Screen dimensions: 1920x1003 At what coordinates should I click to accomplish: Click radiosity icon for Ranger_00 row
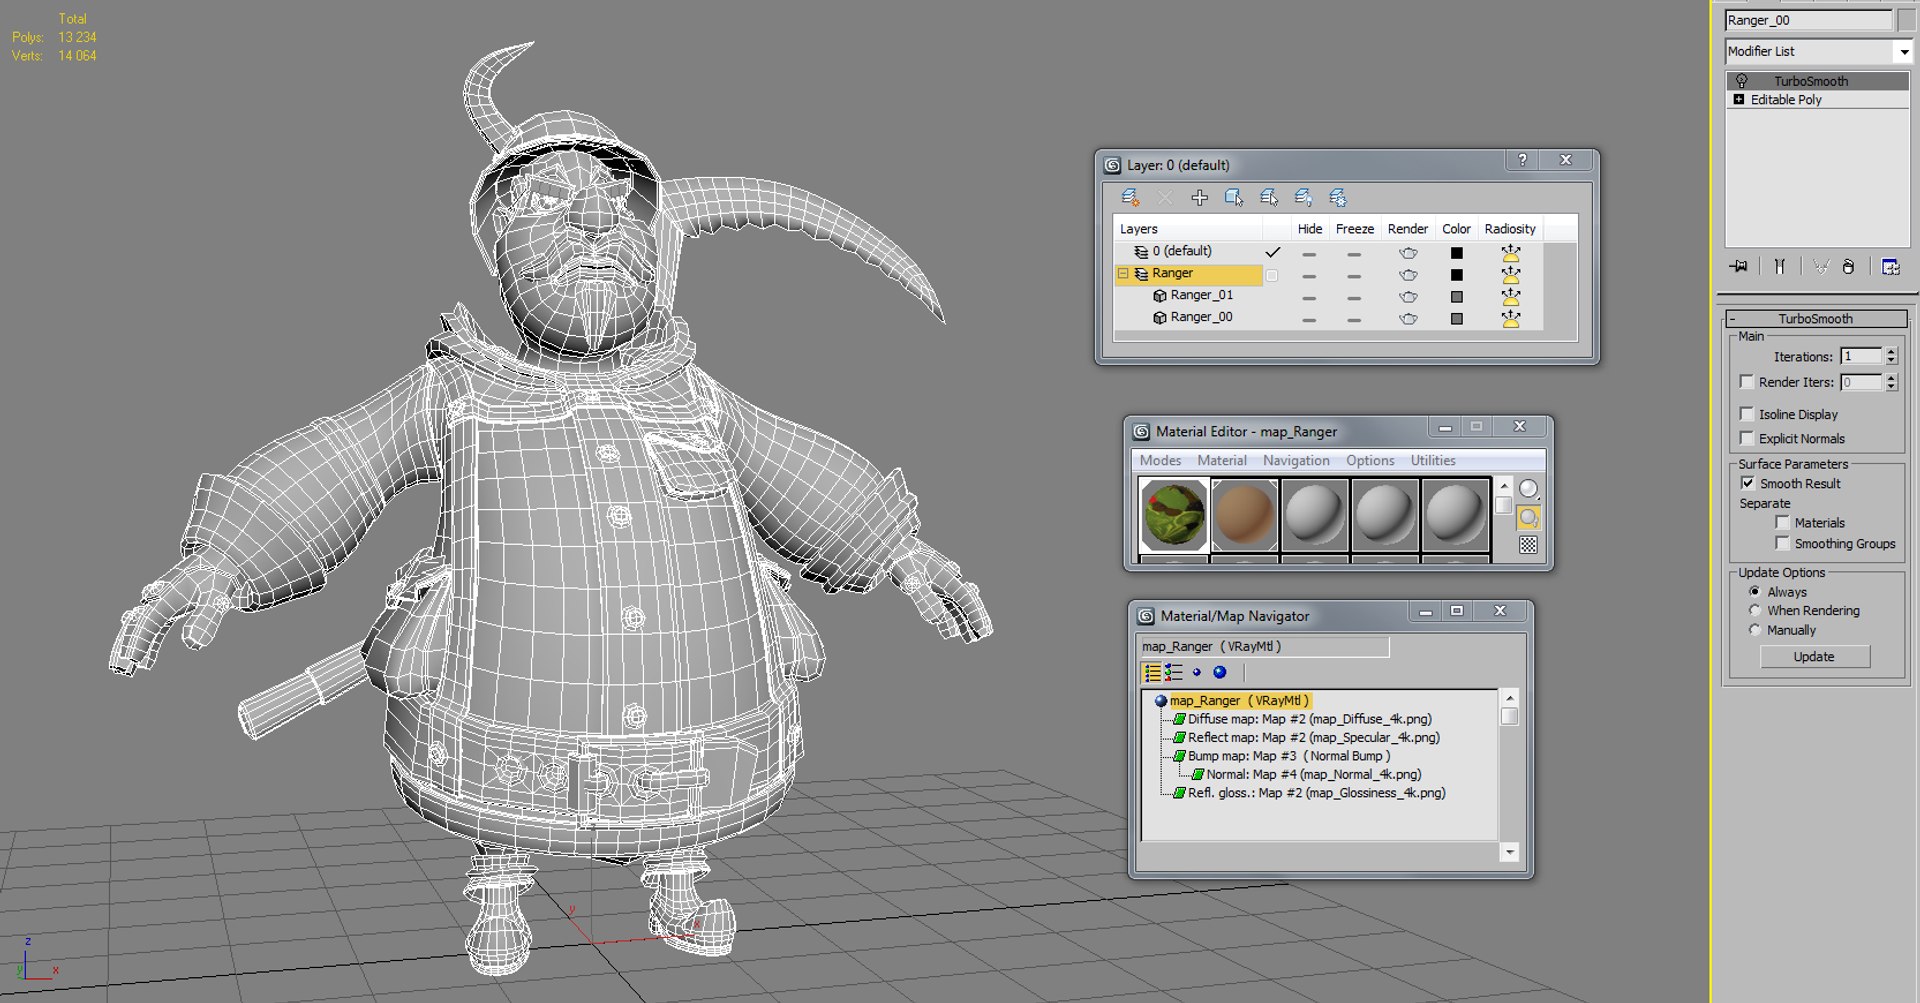click(x=1510, y=318)
